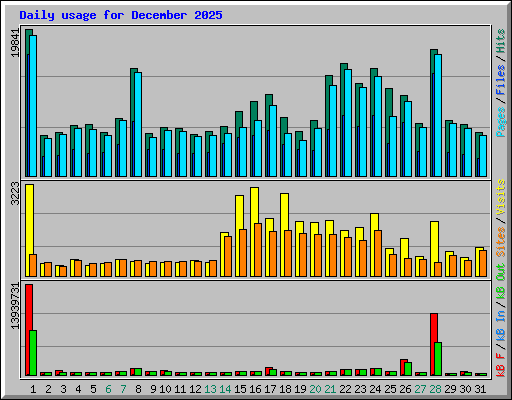Image resolution: width=512 pixels, height=400 pixels.
Task: Select x-axis day label 9
Action: pyautogui.click(x=153, y=389)
